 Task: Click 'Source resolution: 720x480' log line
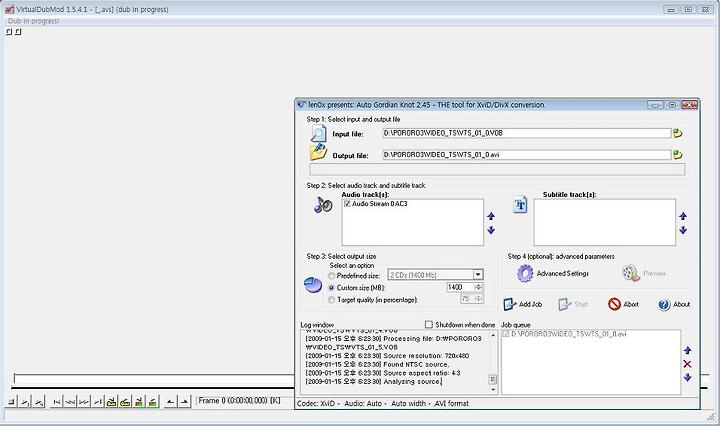point(387,356)
